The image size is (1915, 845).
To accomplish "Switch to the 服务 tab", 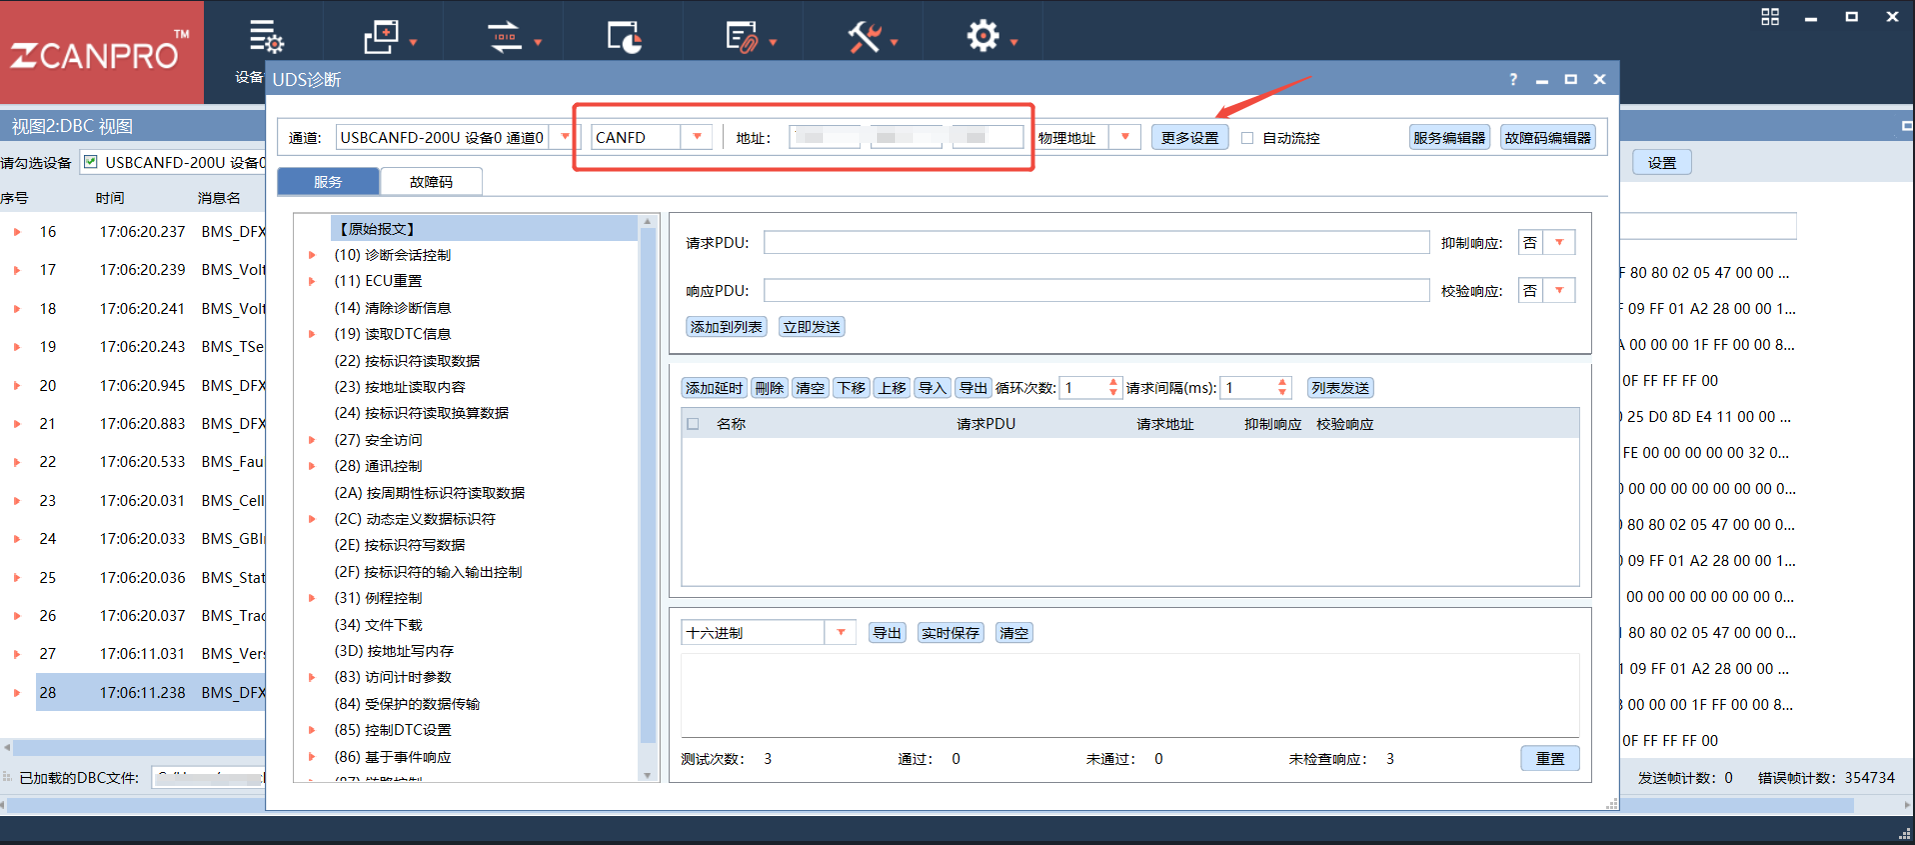I will point(328,181).
